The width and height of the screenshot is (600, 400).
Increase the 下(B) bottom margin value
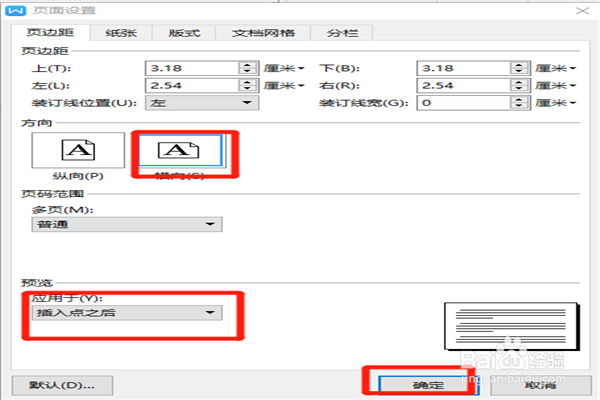click(x=519, y=65)
